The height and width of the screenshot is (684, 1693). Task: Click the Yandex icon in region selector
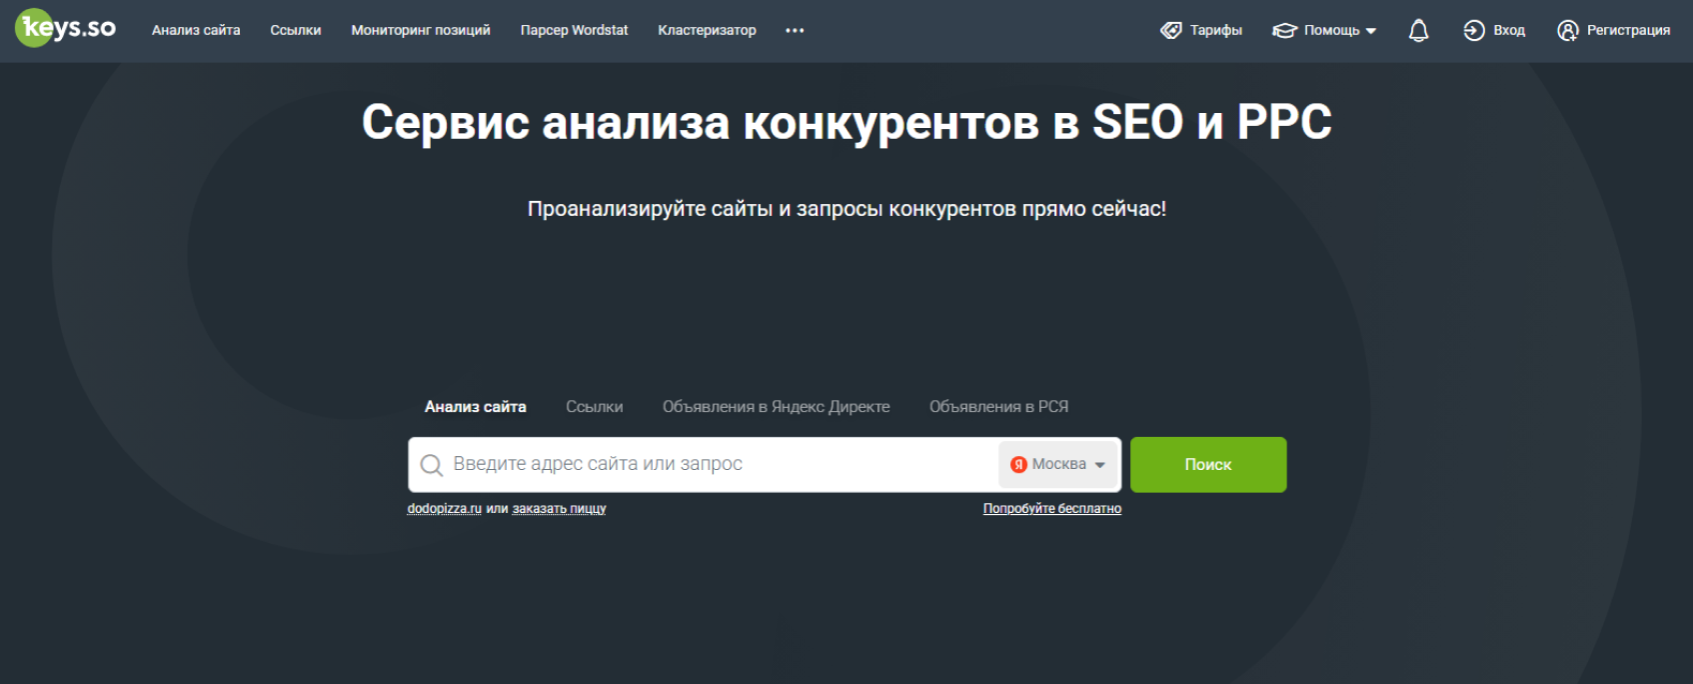(1019, 465)
